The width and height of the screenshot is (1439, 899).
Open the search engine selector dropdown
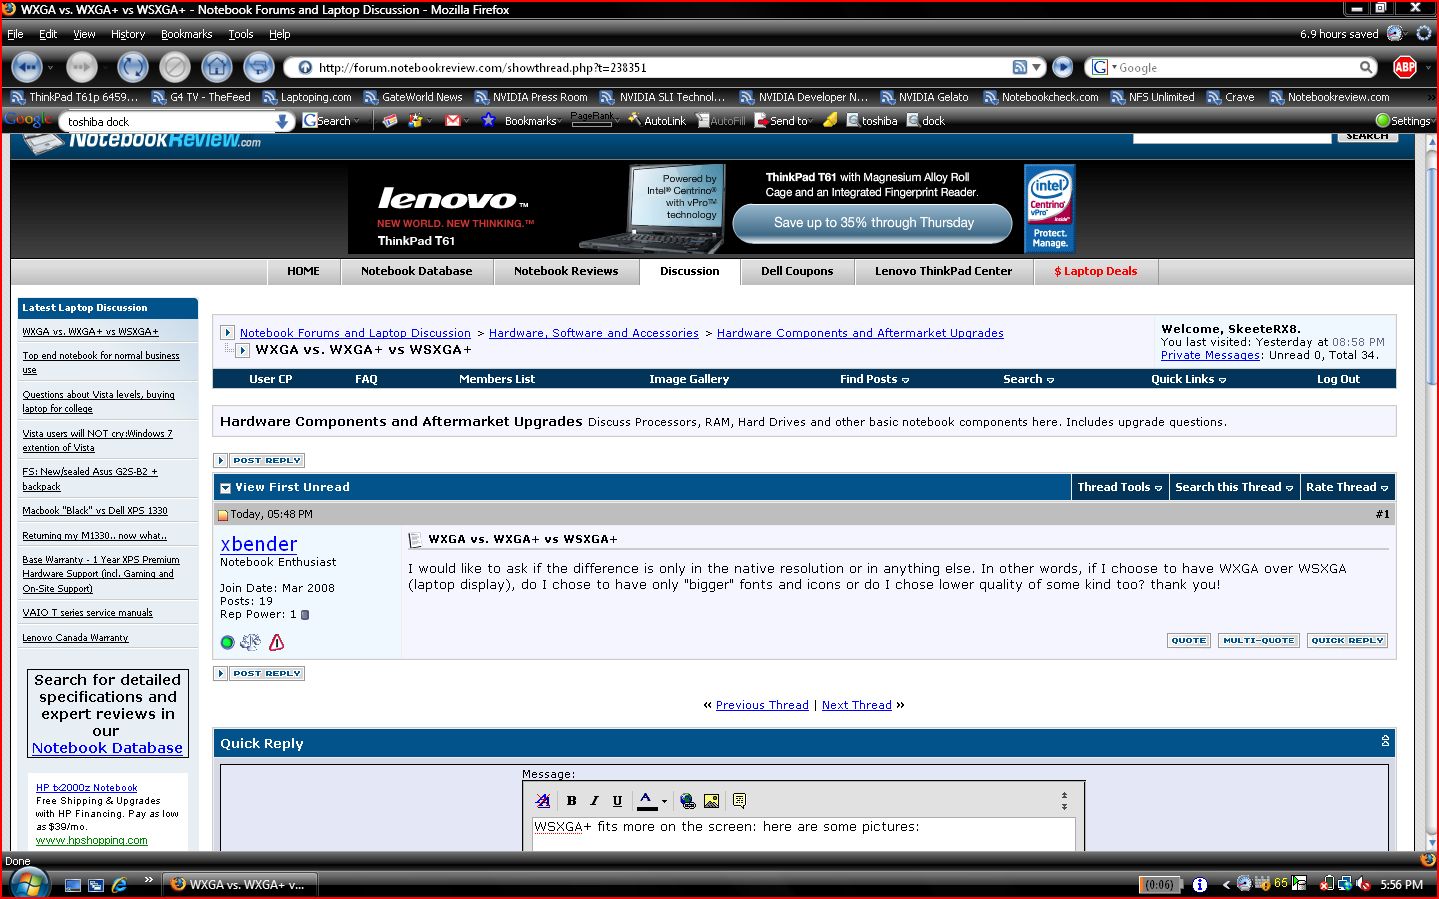click(1114, 67)
